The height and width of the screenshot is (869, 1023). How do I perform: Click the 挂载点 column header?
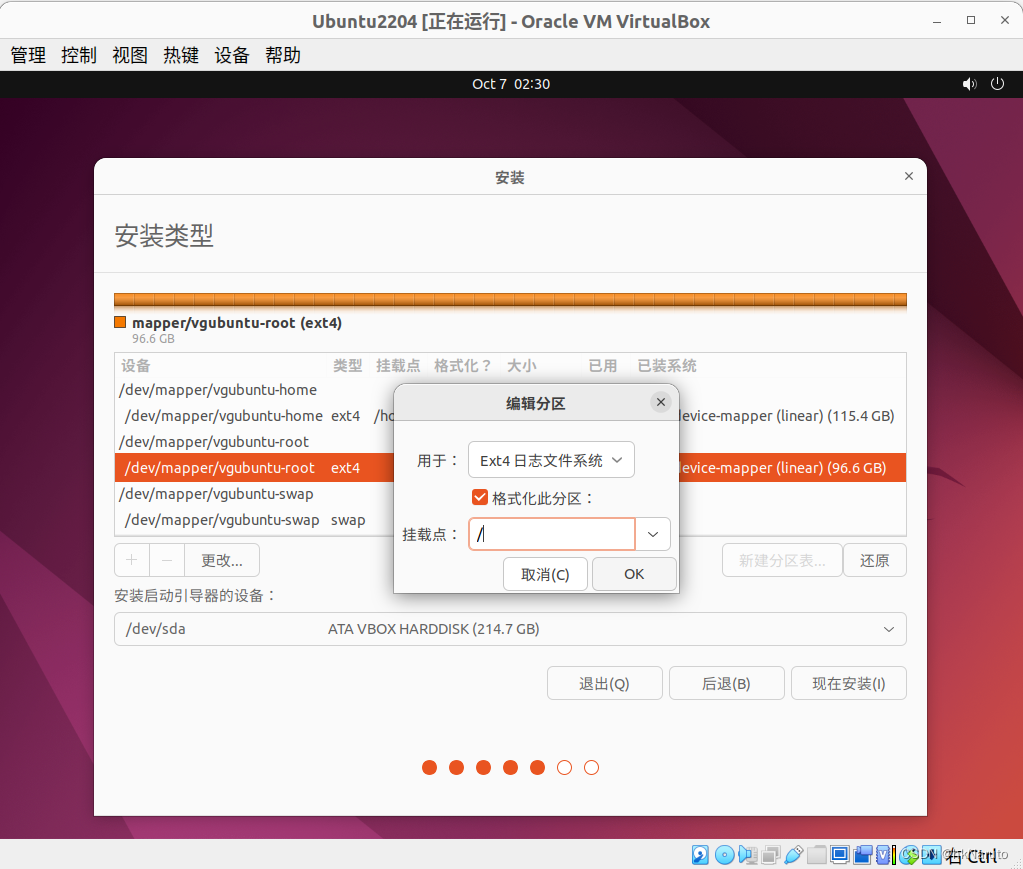398,366
